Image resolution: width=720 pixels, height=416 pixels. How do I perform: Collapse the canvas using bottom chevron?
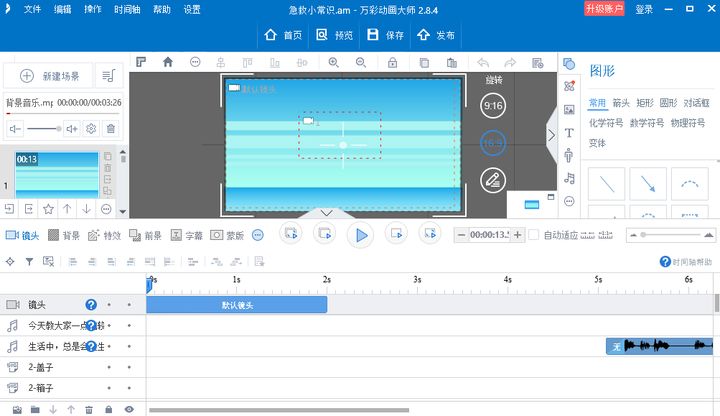324,213
